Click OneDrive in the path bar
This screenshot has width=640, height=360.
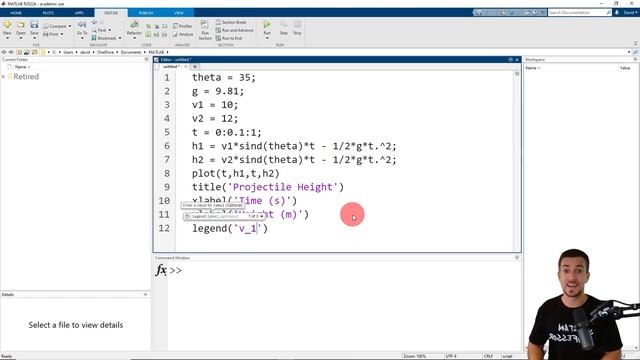point(105,52)
